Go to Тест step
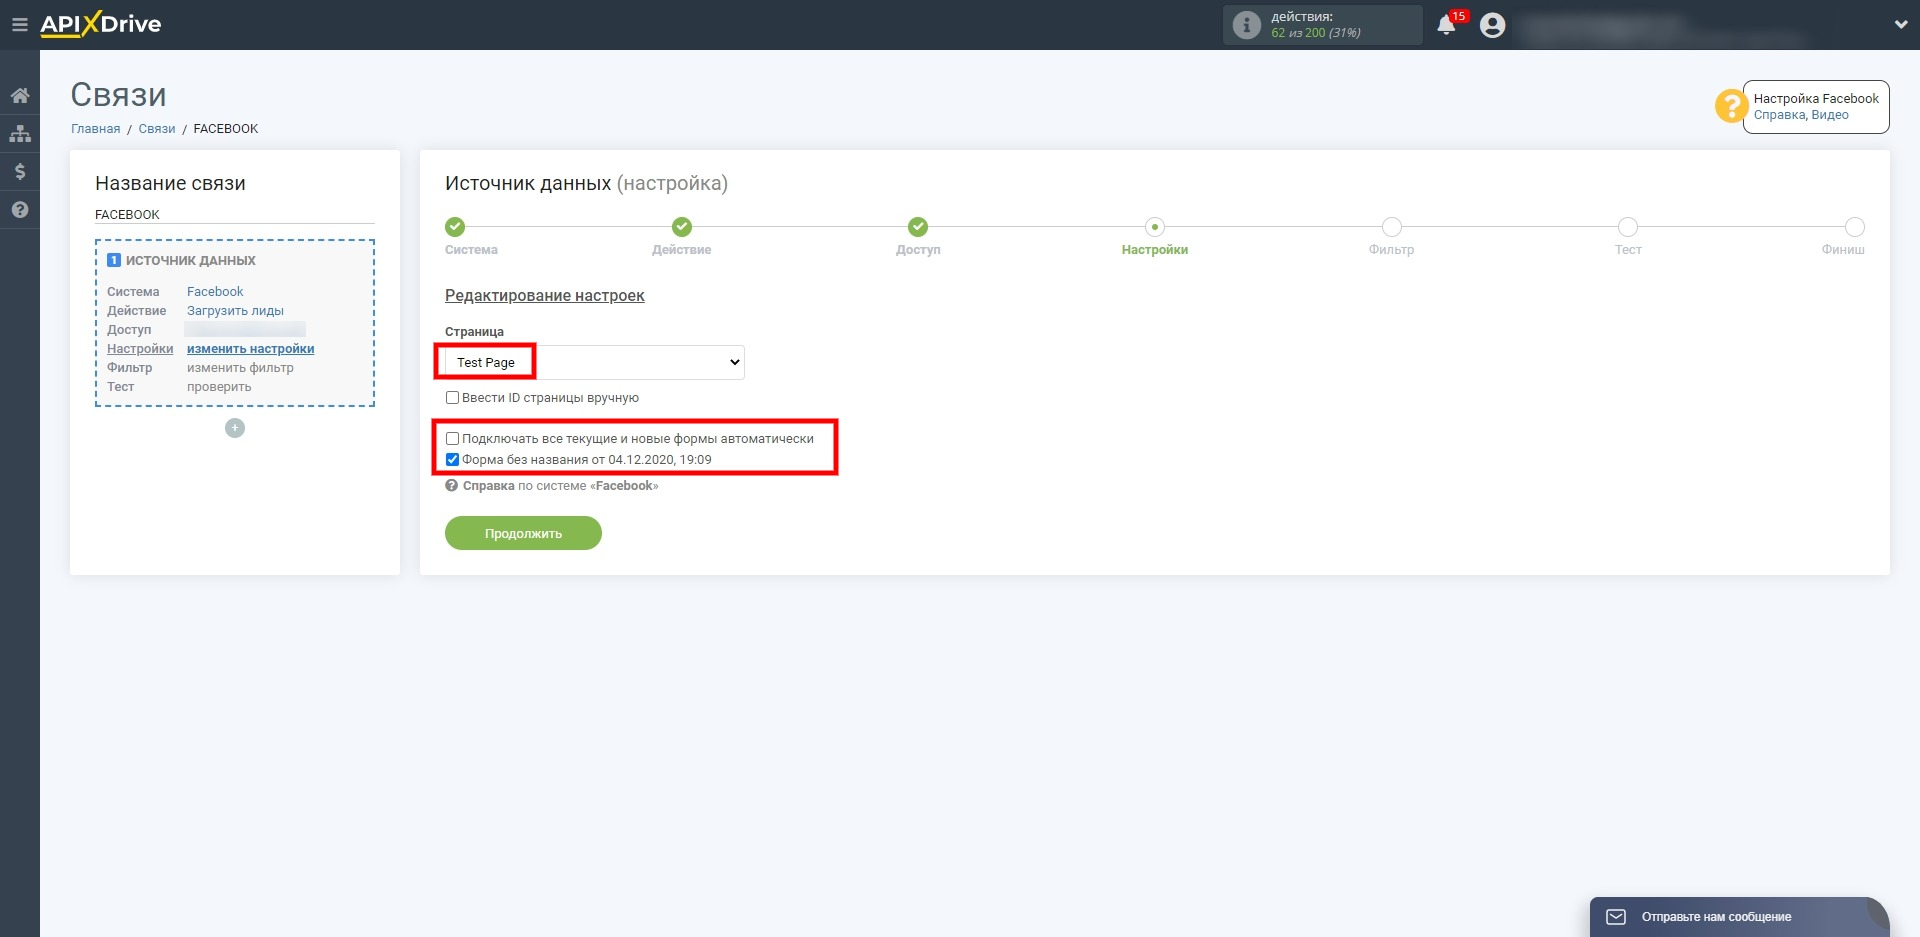Viewport: 1920px width, 937px height. coord(1628,227)
